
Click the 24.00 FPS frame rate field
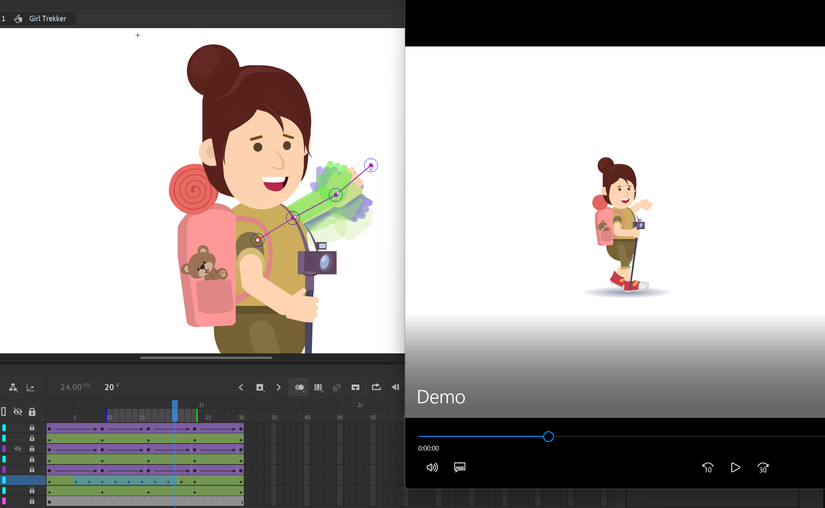(x=72, y=388)
